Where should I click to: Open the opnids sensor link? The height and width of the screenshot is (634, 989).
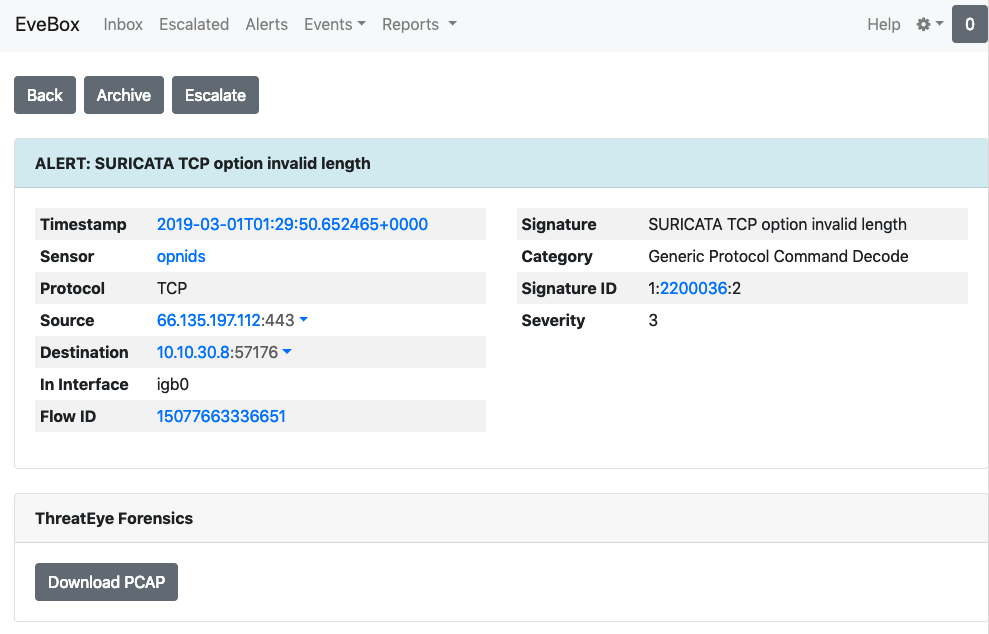(181, 257)
